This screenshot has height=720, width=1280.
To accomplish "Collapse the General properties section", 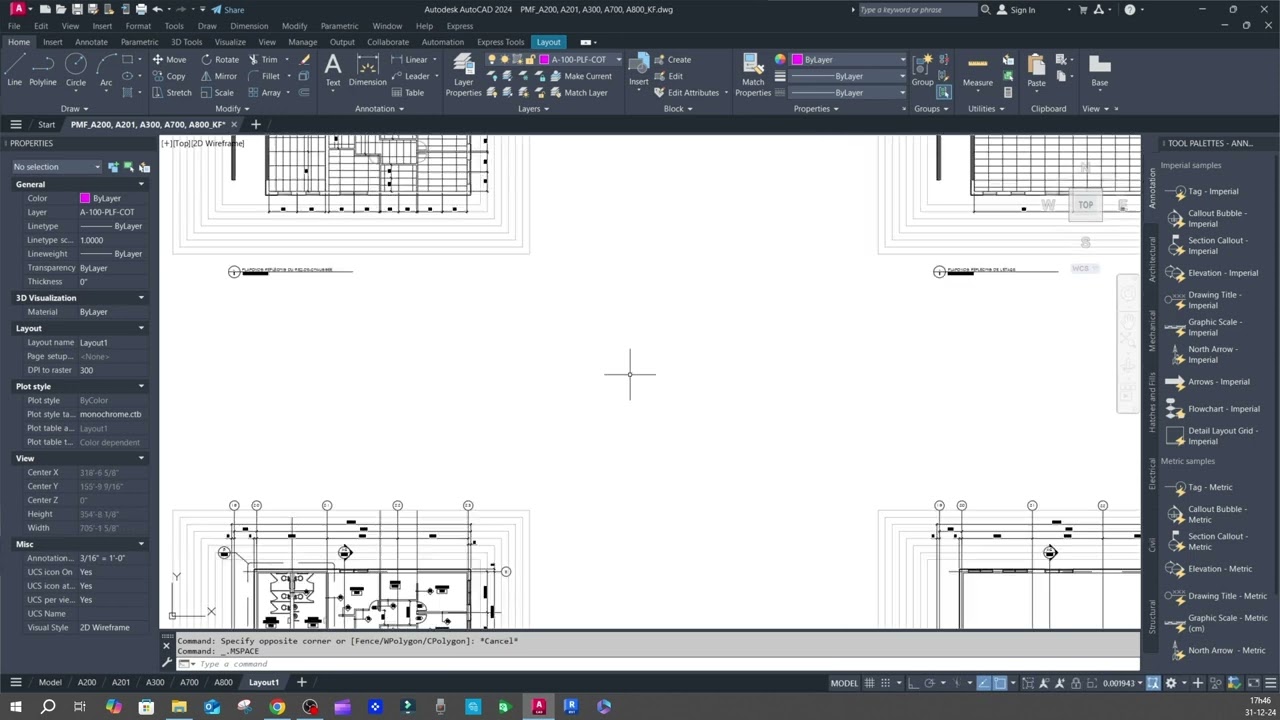I will [141, 184].
